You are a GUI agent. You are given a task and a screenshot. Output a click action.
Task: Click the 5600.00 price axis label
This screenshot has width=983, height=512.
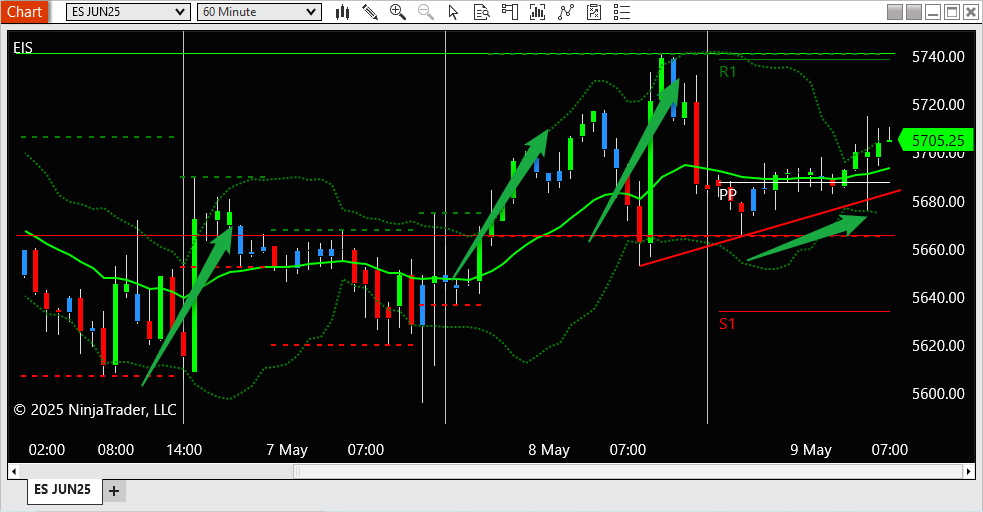(938, 394)
